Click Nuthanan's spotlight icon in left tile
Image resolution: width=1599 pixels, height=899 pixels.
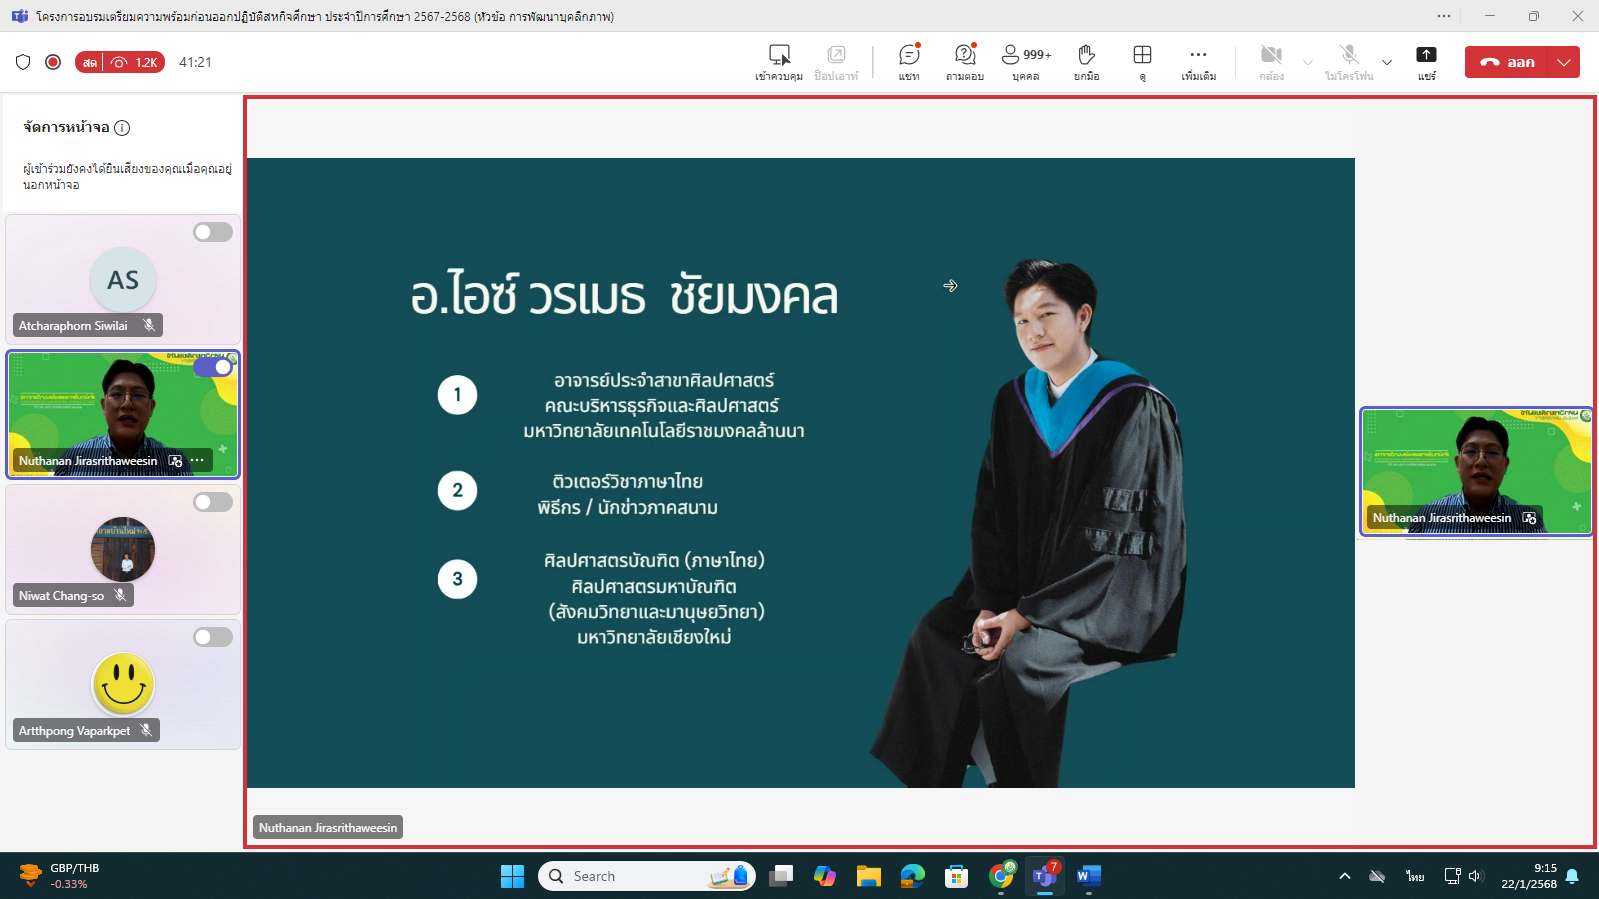click(x=176, y=461)
